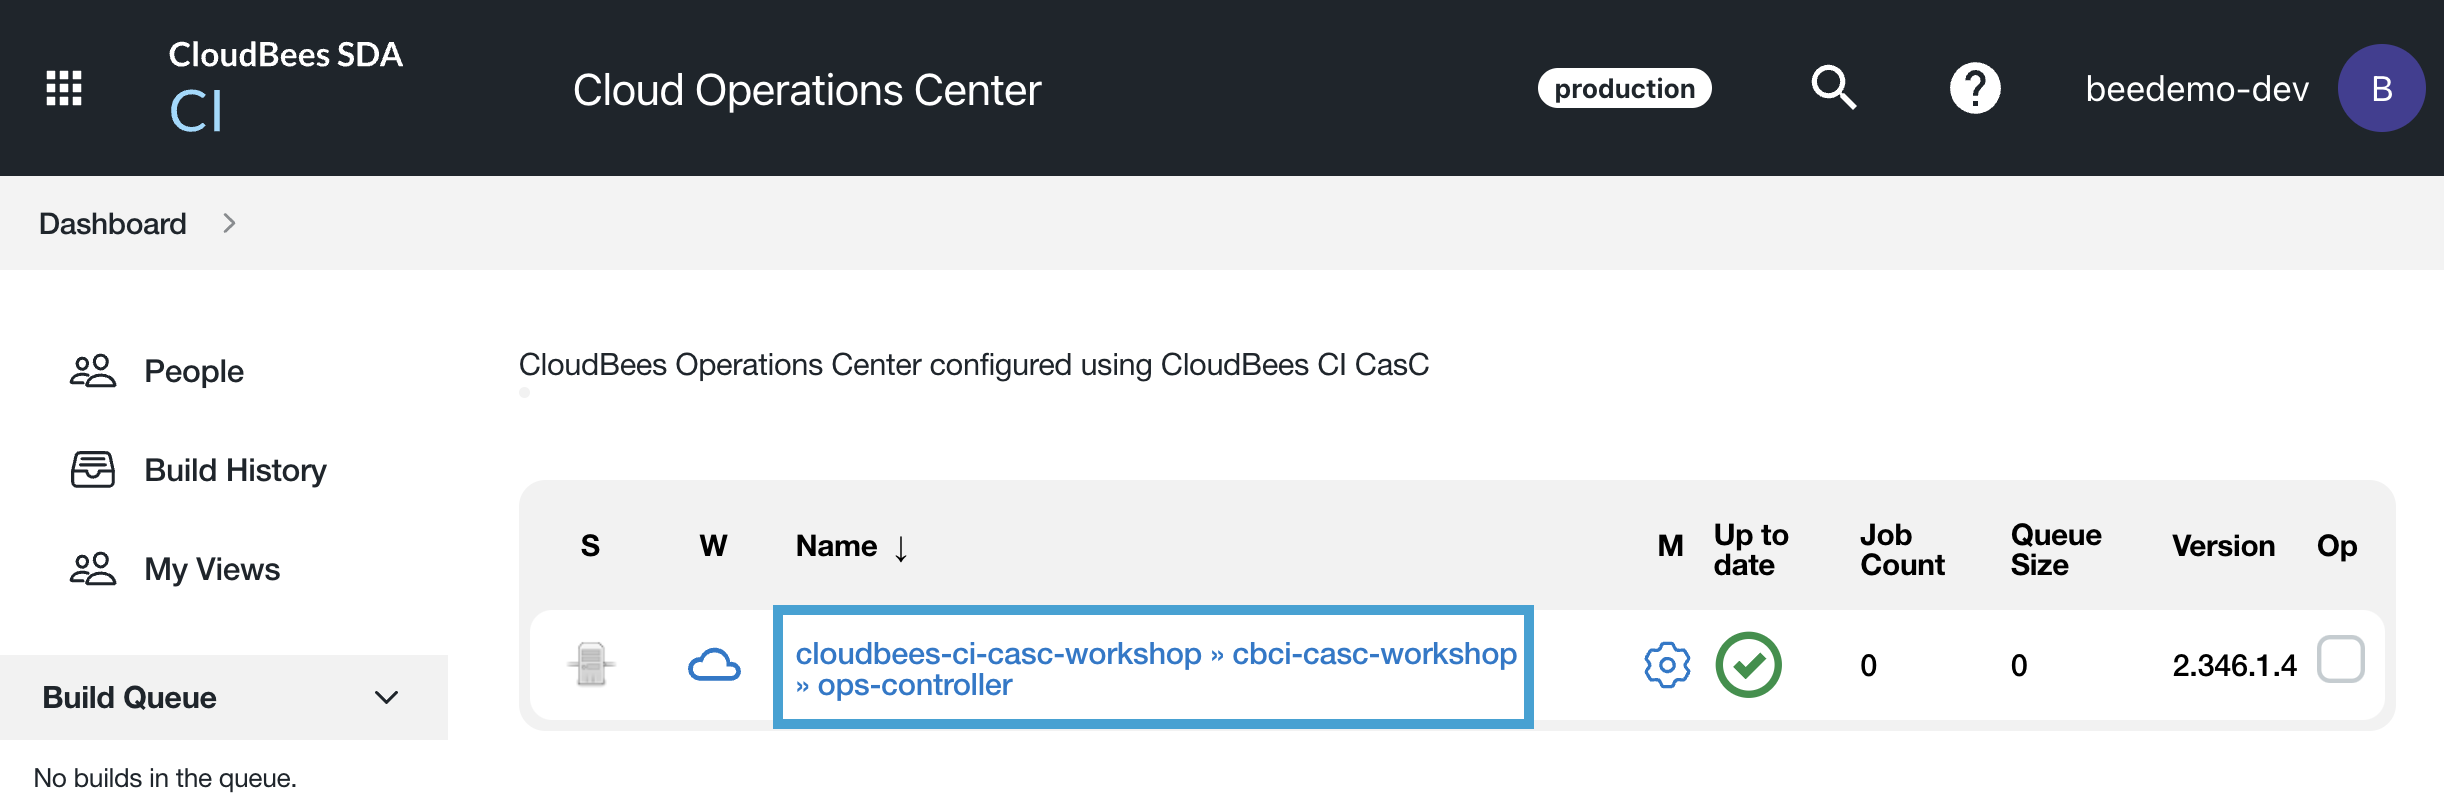2444x810 pixels.
Task: Click the controller server status icon
Action: (591, 665)
